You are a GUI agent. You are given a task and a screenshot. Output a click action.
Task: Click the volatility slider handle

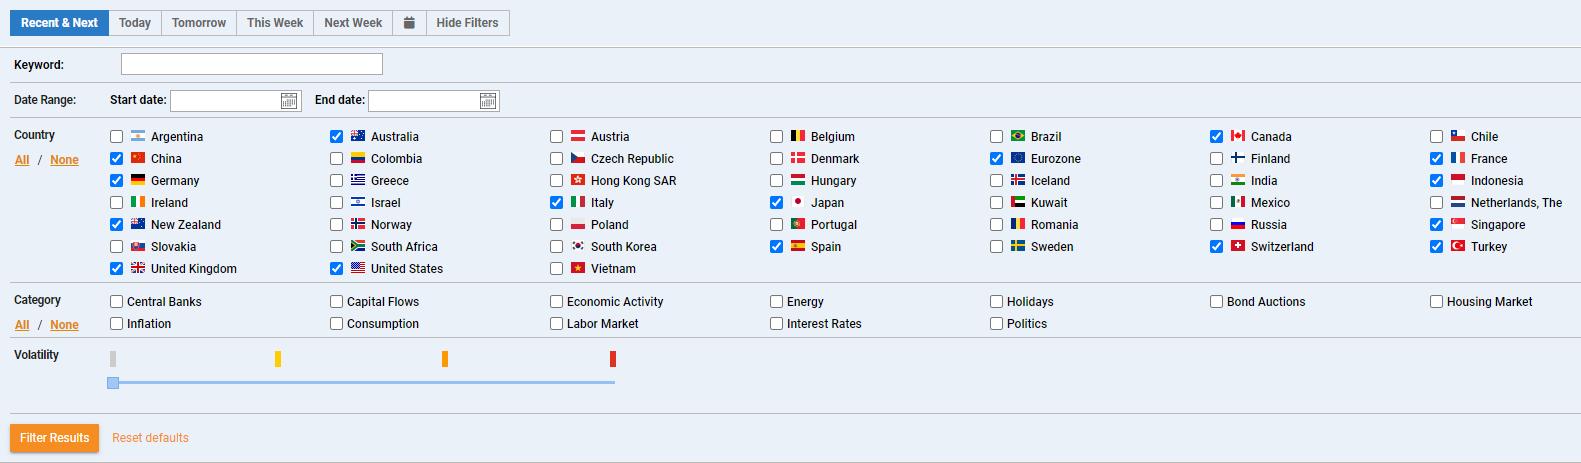pos(113,383)
